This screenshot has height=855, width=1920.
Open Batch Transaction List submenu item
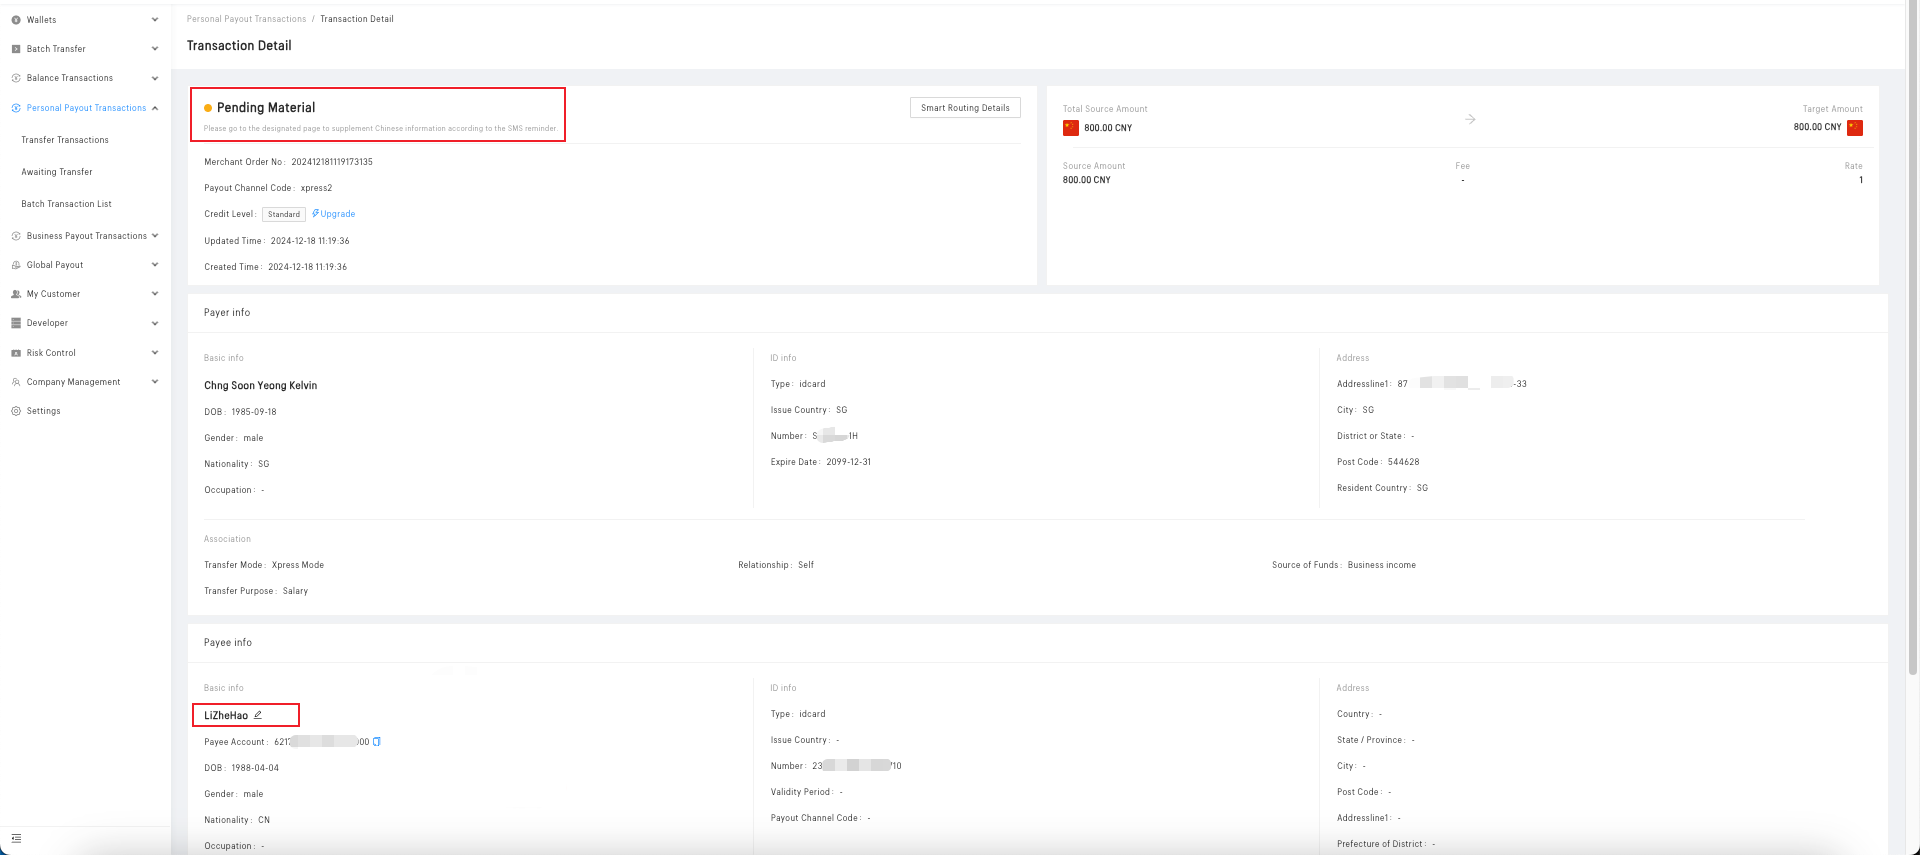coord(66,204)
